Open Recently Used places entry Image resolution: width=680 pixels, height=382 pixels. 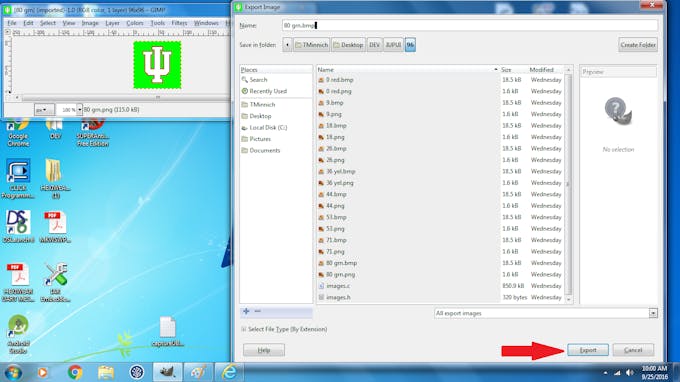tap(268, 91)
